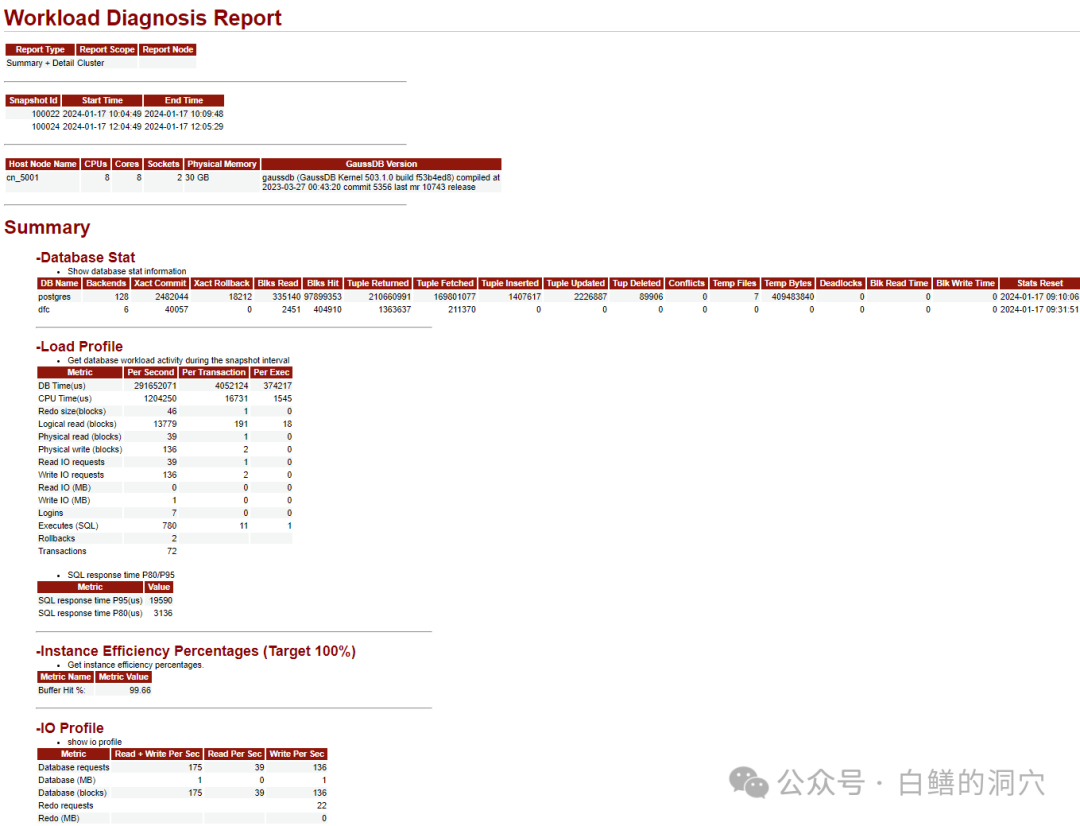This screenshot has height=826, width=1080.
Task: Click the Summary section heading
Action: click(47, 227)
